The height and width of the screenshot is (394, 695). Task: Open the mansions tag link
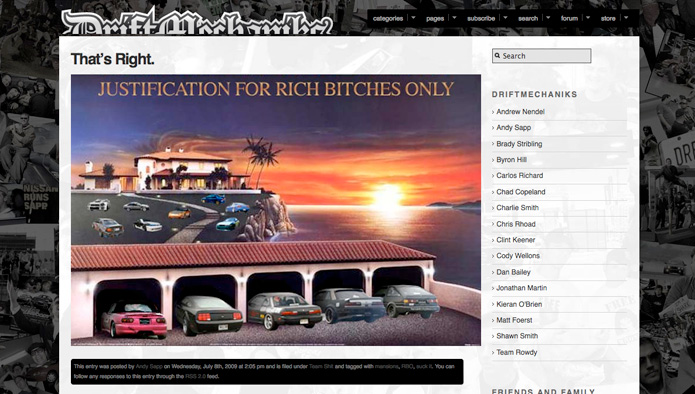(x=387, y=367)
